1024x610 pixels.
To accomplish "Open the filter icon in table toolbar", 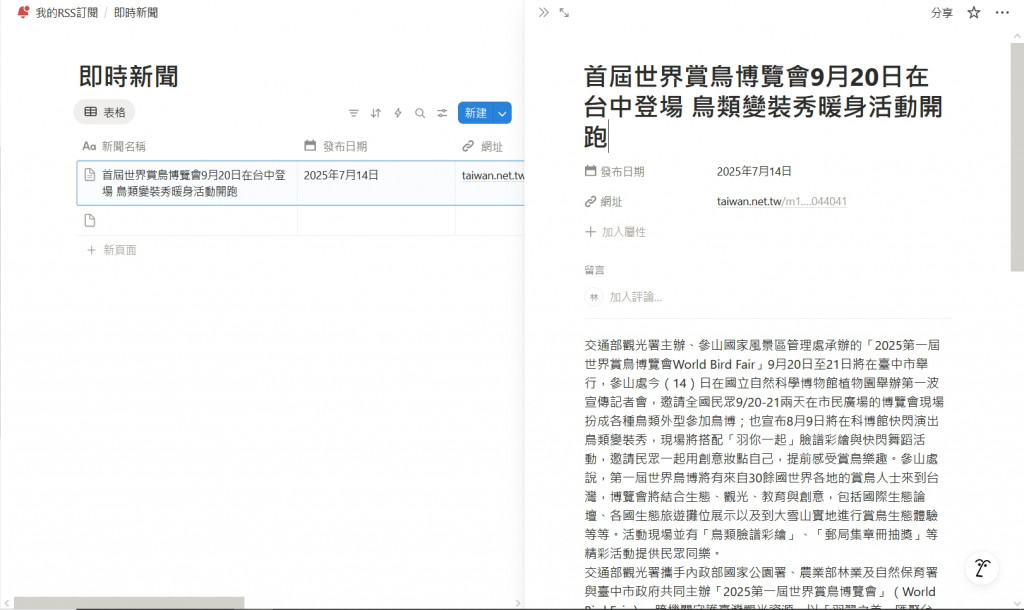I will click(353, 113).
